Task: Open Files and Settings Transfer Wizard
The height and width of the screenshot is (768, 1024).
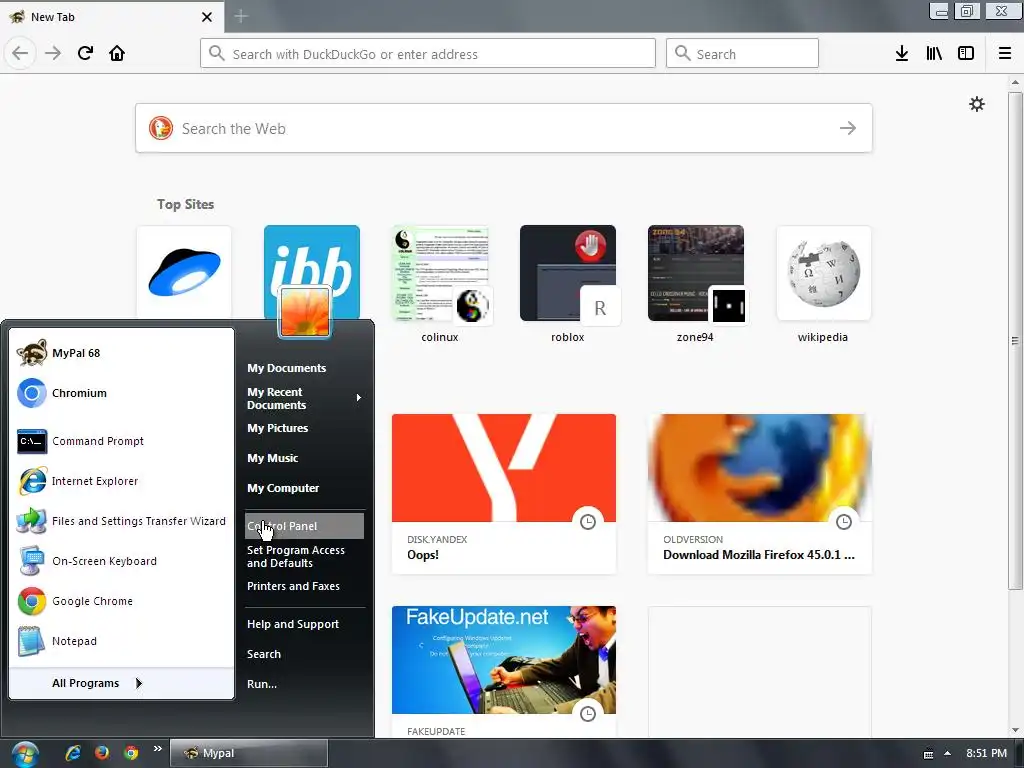Action: pyautogui.click(x=121, y=520)
